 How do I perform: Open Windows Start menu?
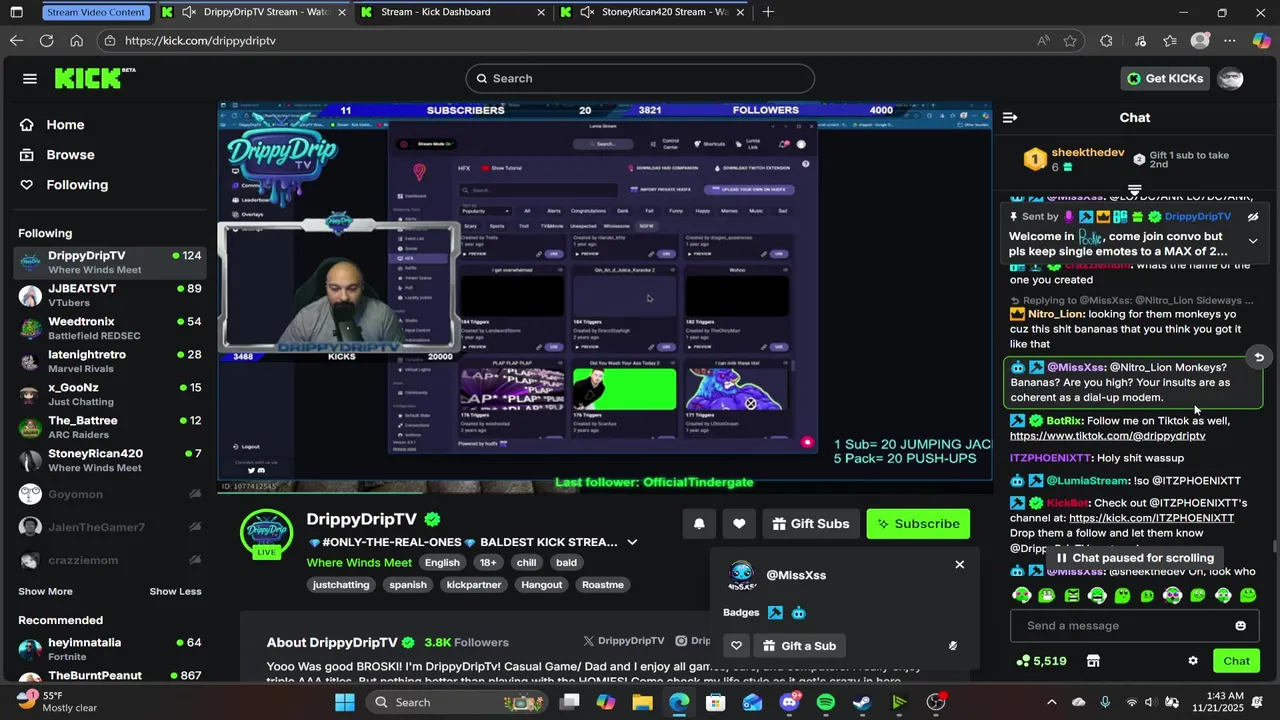pos(344,702)
